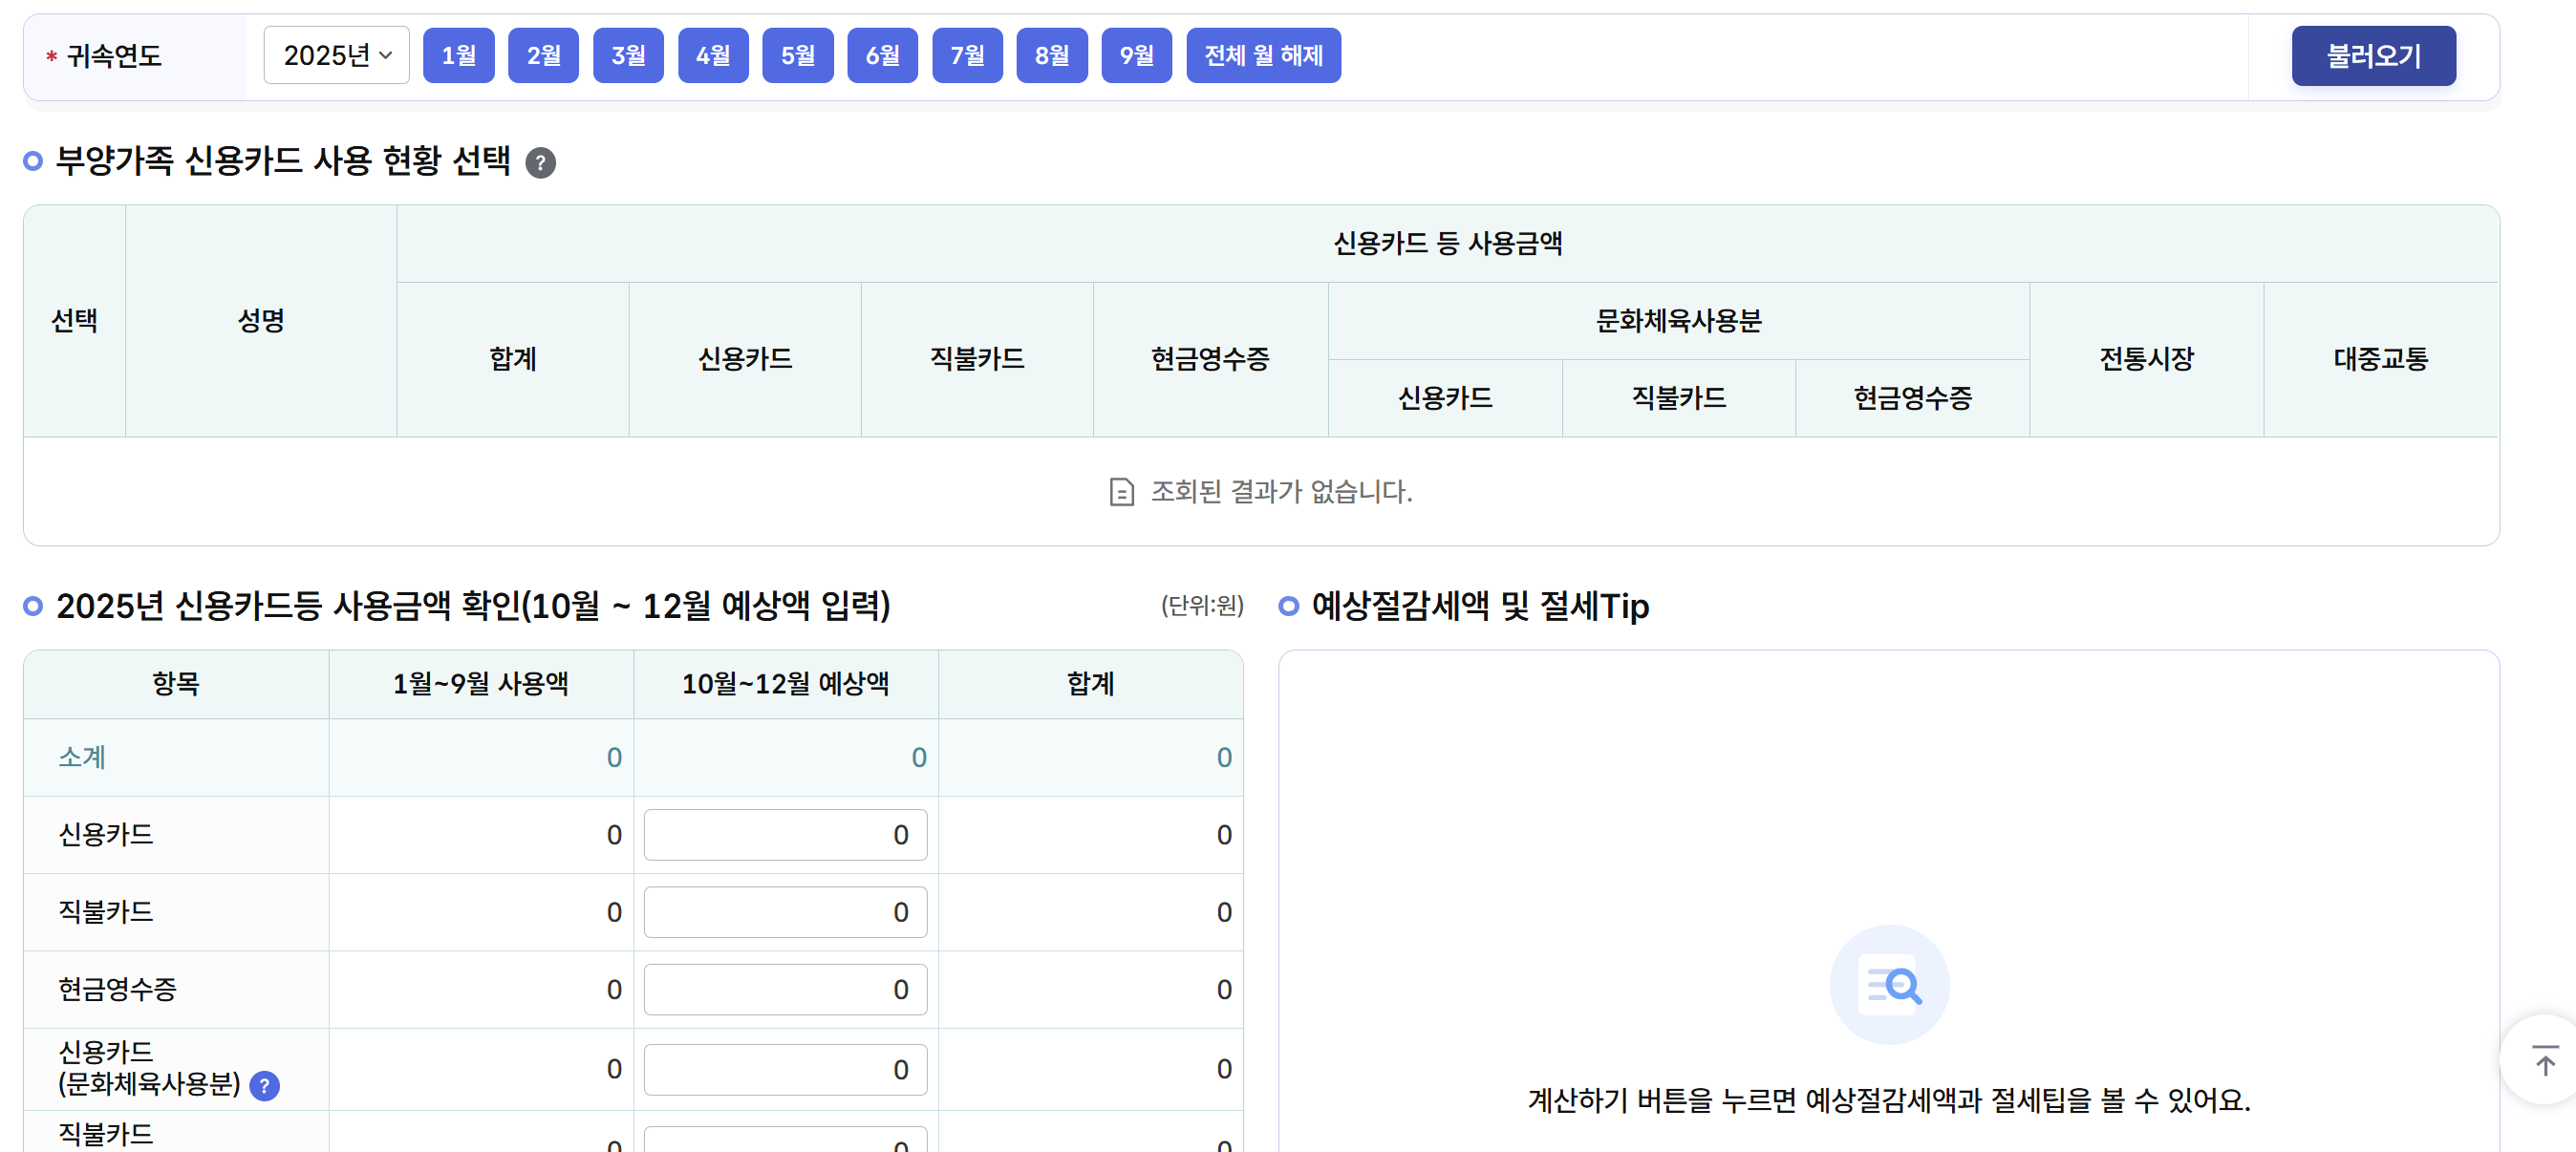Toggle the 8월 month button
The width and height of the screenshot is (2576, 1152).
click(1051, 55)
